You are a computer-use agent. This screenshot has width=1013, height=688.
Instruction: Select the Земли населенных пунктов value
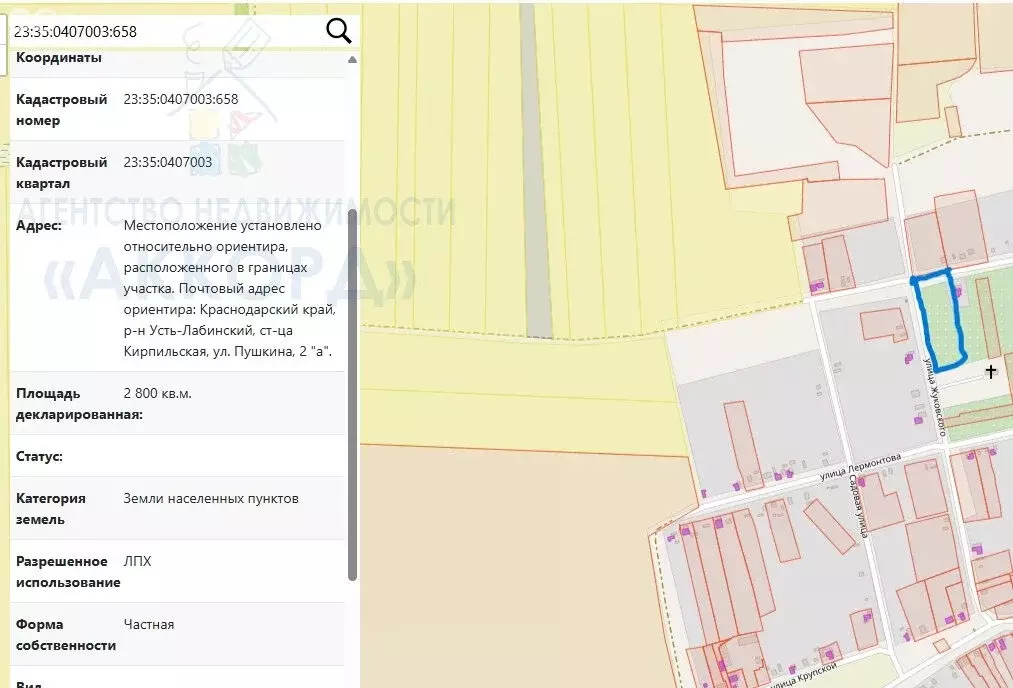coord(211,498)
